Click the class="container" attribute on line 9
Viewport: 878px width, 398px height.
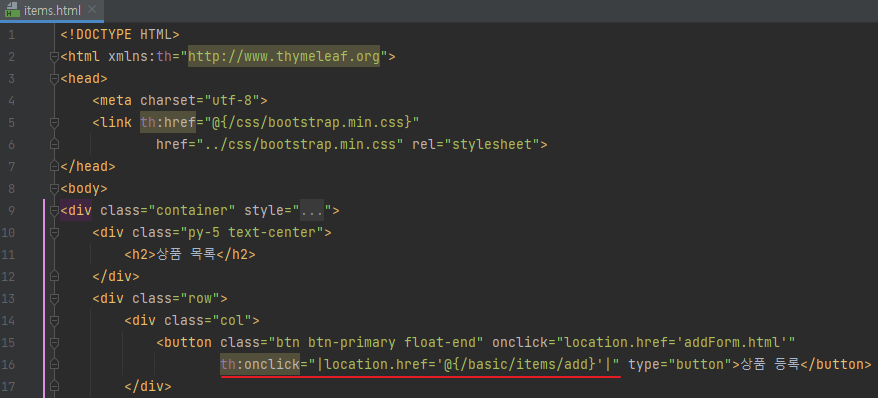pos(167,211)
